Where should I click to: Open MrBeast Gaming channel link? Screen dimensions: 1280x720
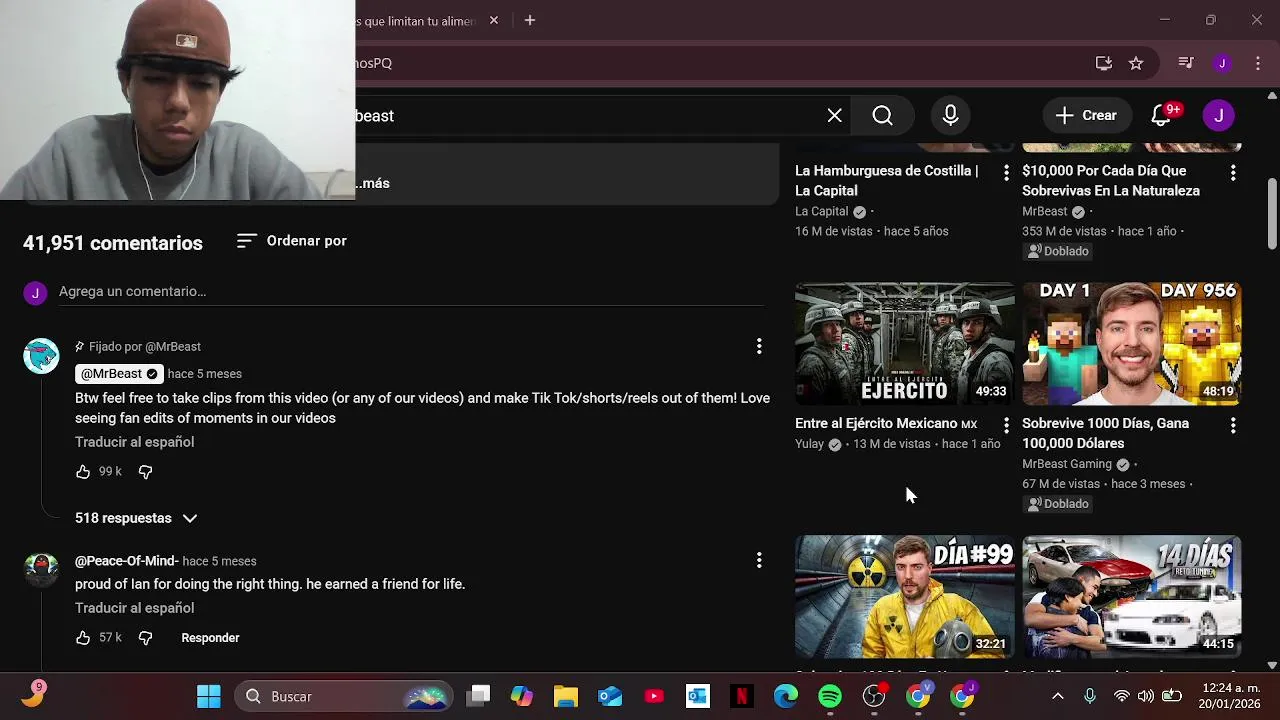1067,464
